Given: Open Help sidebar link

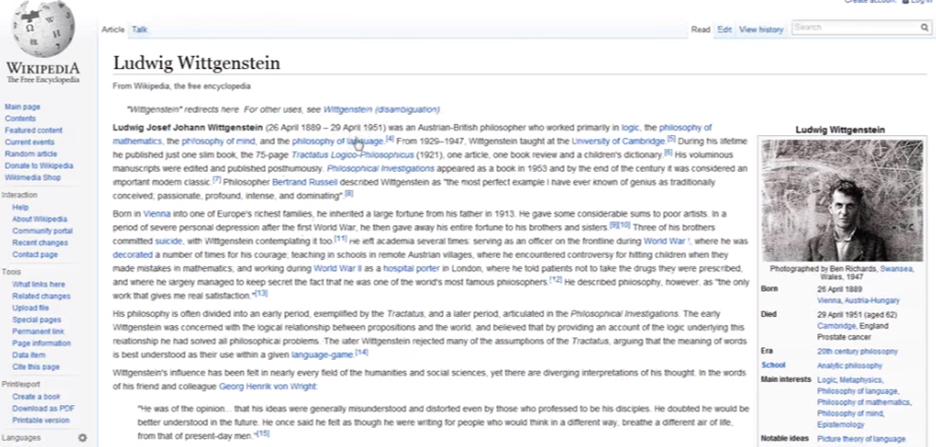Looking at the screenshot, I should coord(20,207).
